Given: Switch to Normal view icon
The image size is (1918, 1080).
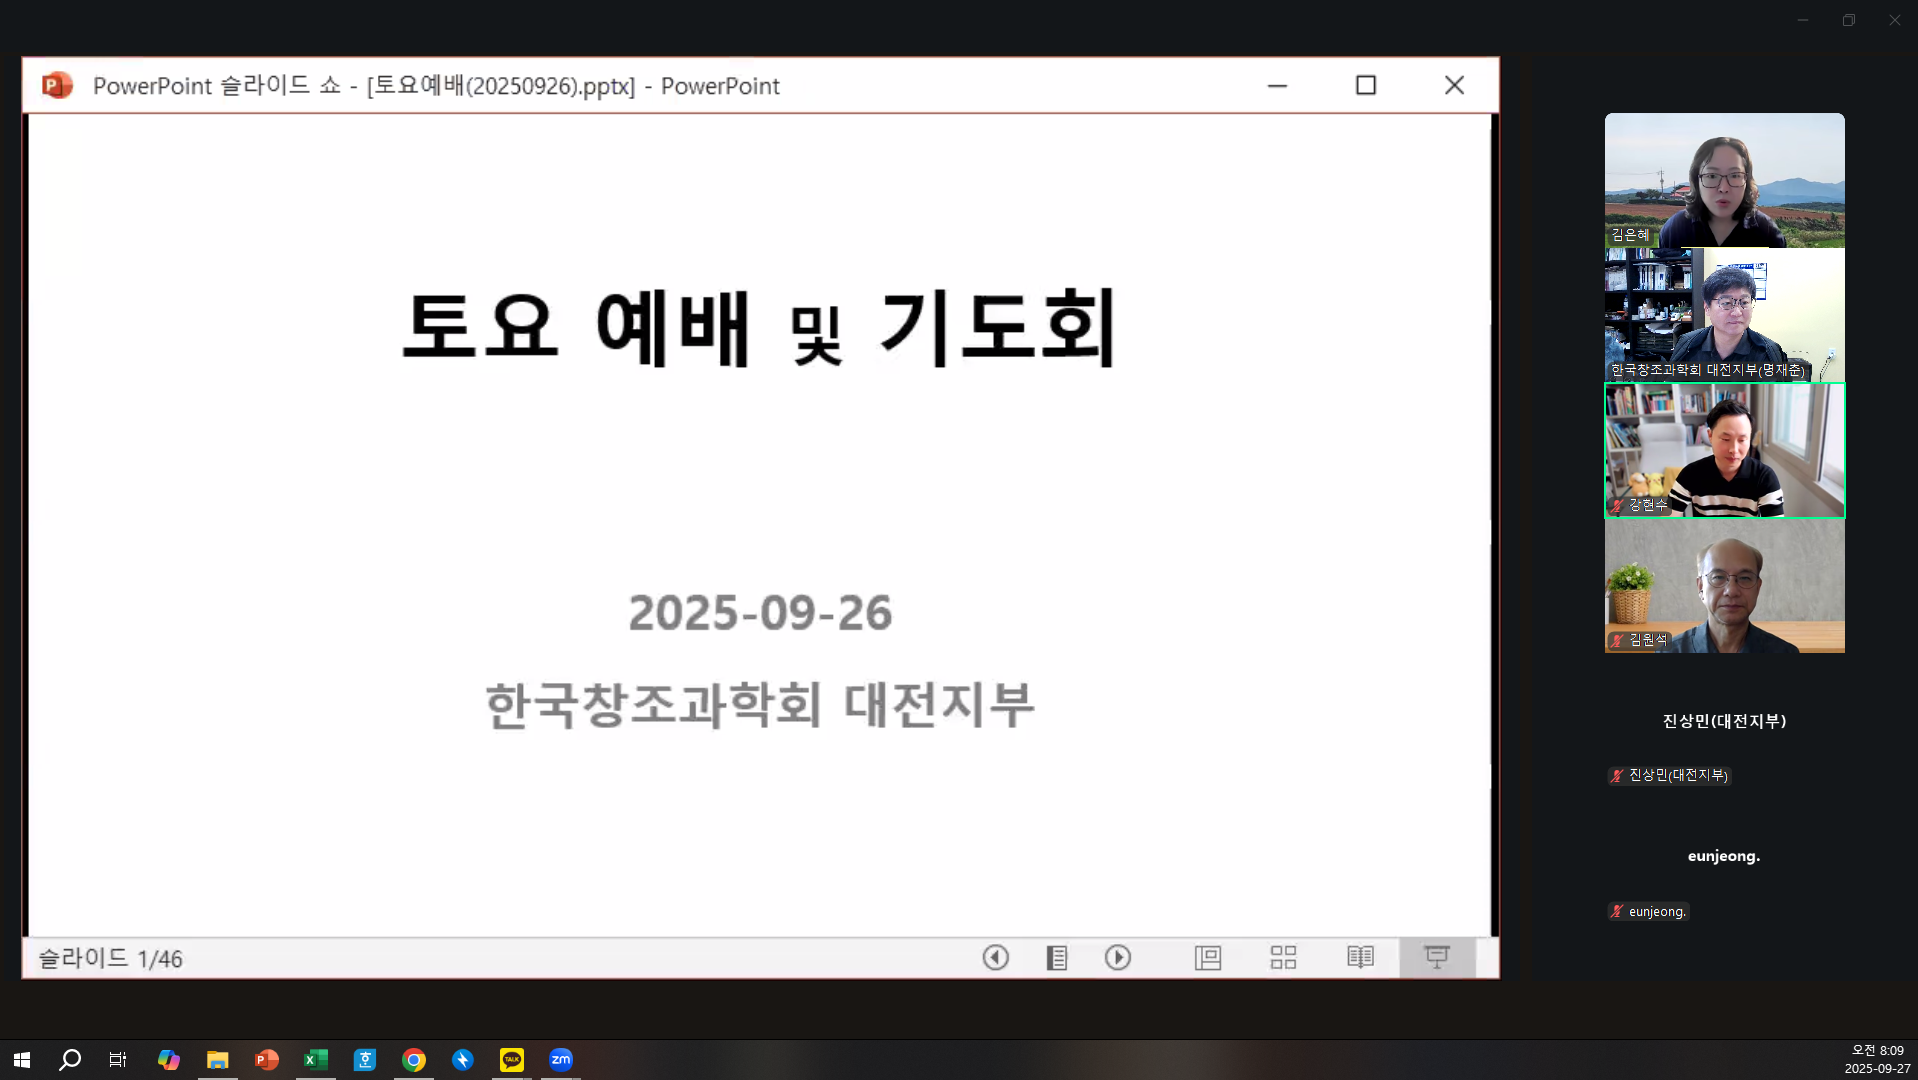Looking at the screenshot, I should [1208, 958].
